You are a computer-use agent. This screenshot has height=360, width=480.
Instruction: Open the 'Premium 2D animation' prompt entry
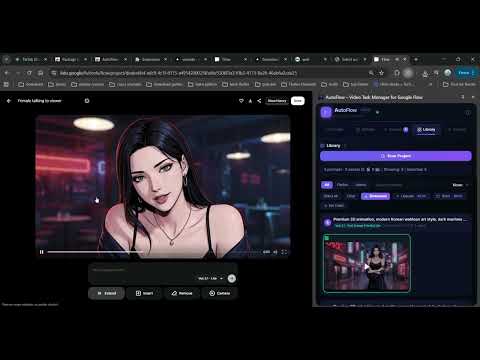tap(396, 222)
